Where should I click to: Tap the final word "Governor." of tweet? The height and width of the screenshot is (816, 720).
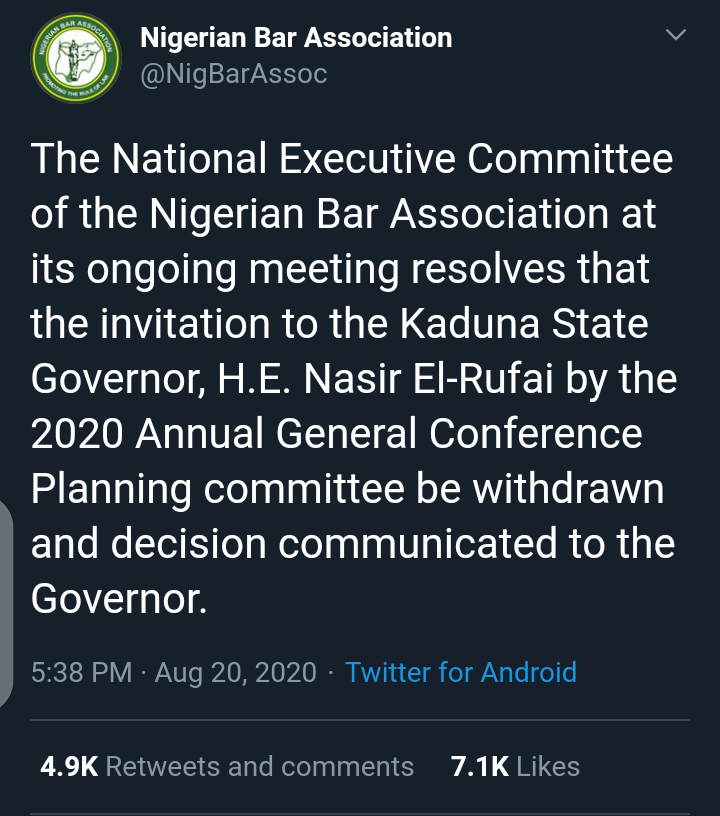119,598
